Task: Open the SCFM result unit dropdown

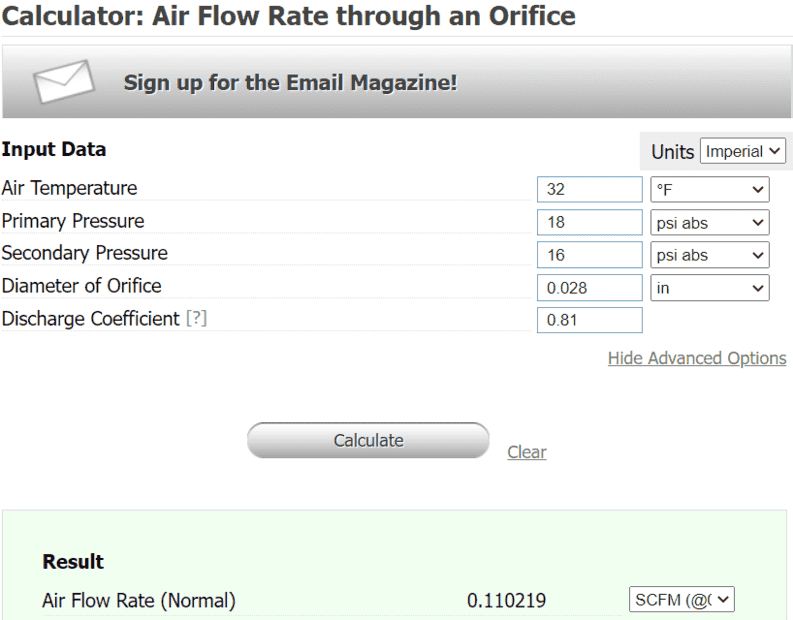Action: (x=682, y=600)
